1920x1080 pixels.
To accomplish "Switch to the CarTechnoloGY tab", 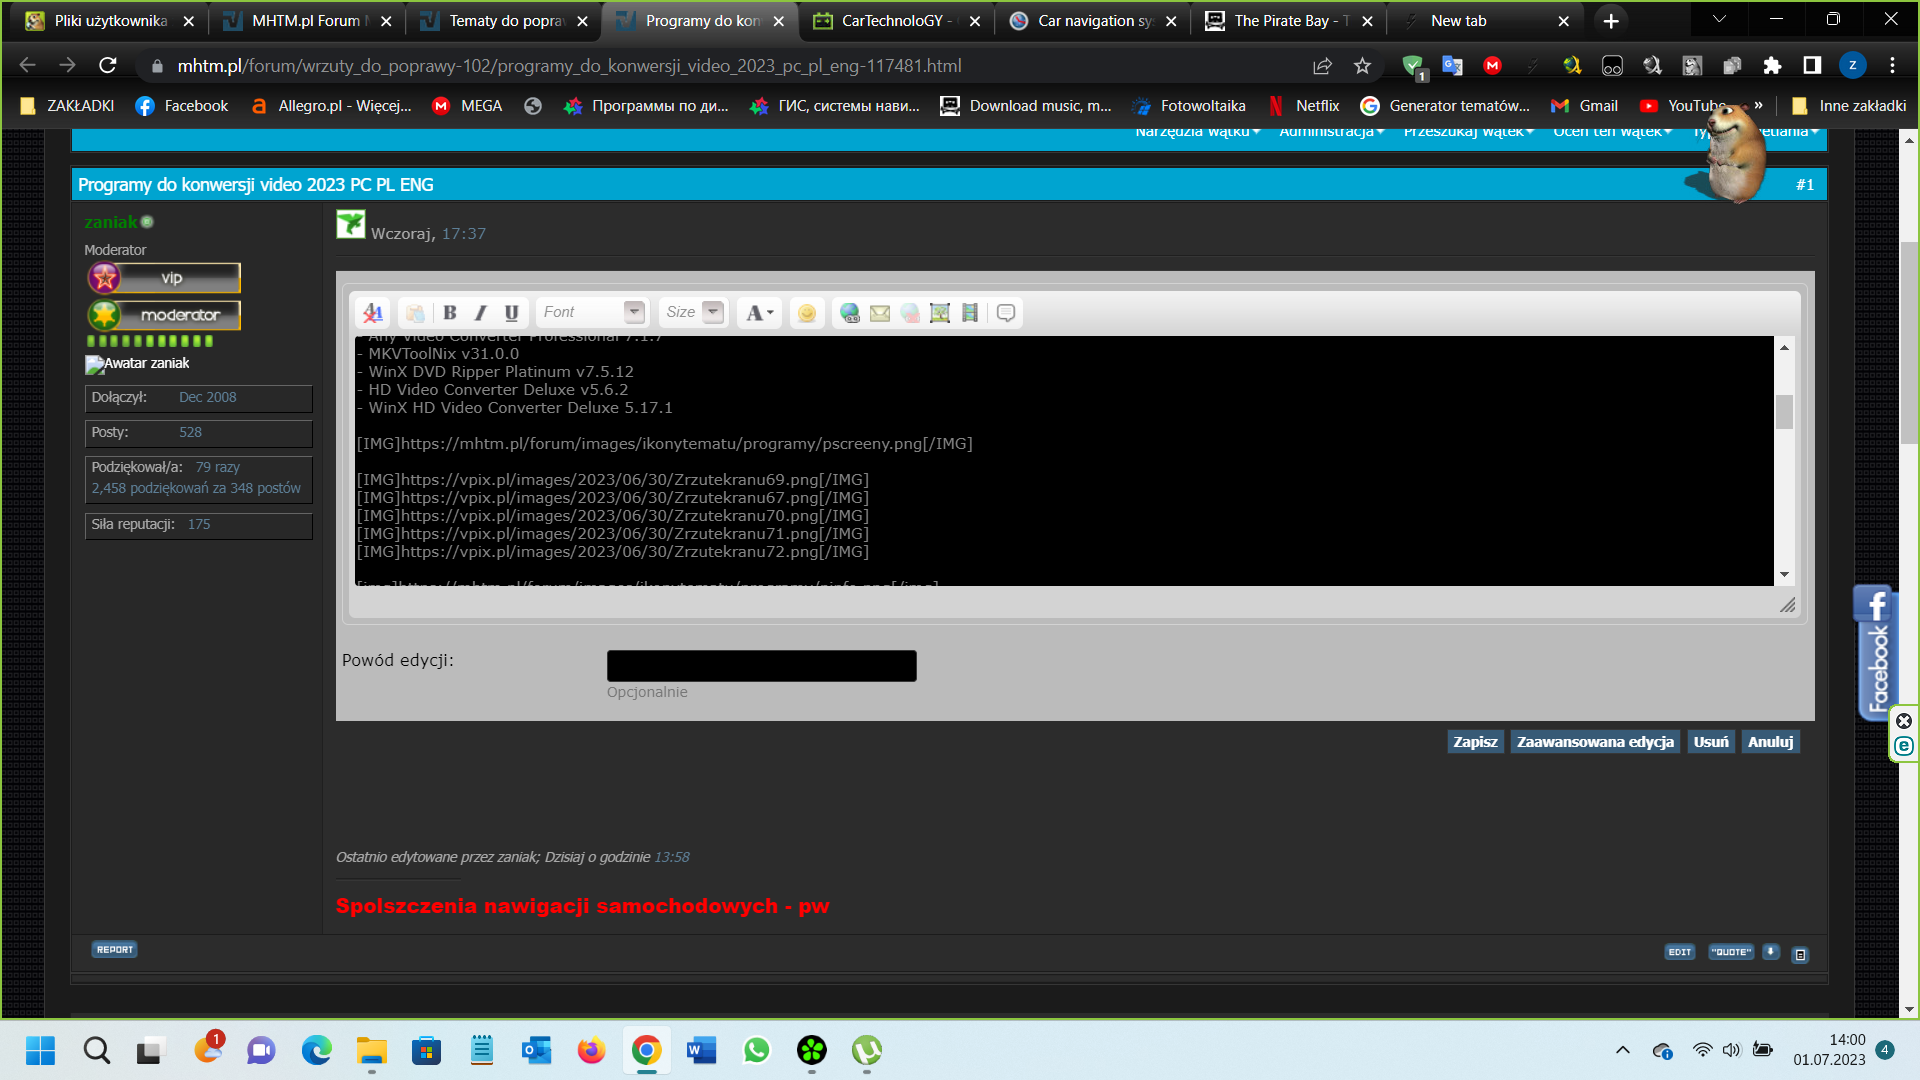I will tap(895, 21).
